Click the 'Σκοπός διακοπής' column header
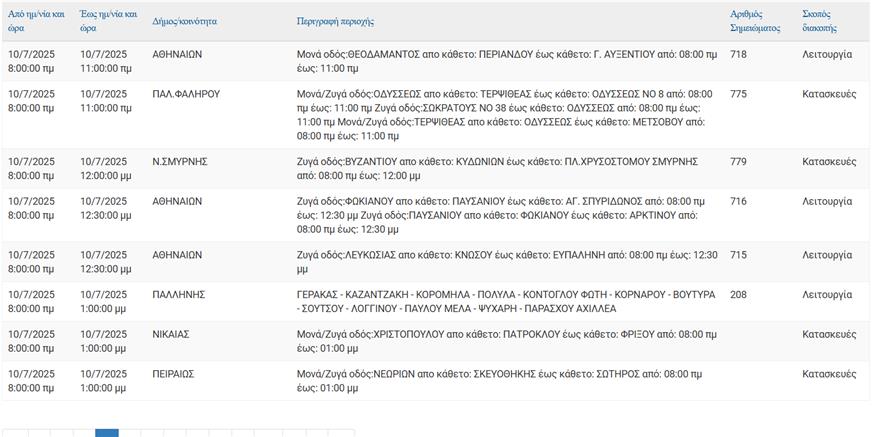The image size is (874, 437). tap(820, 21)
